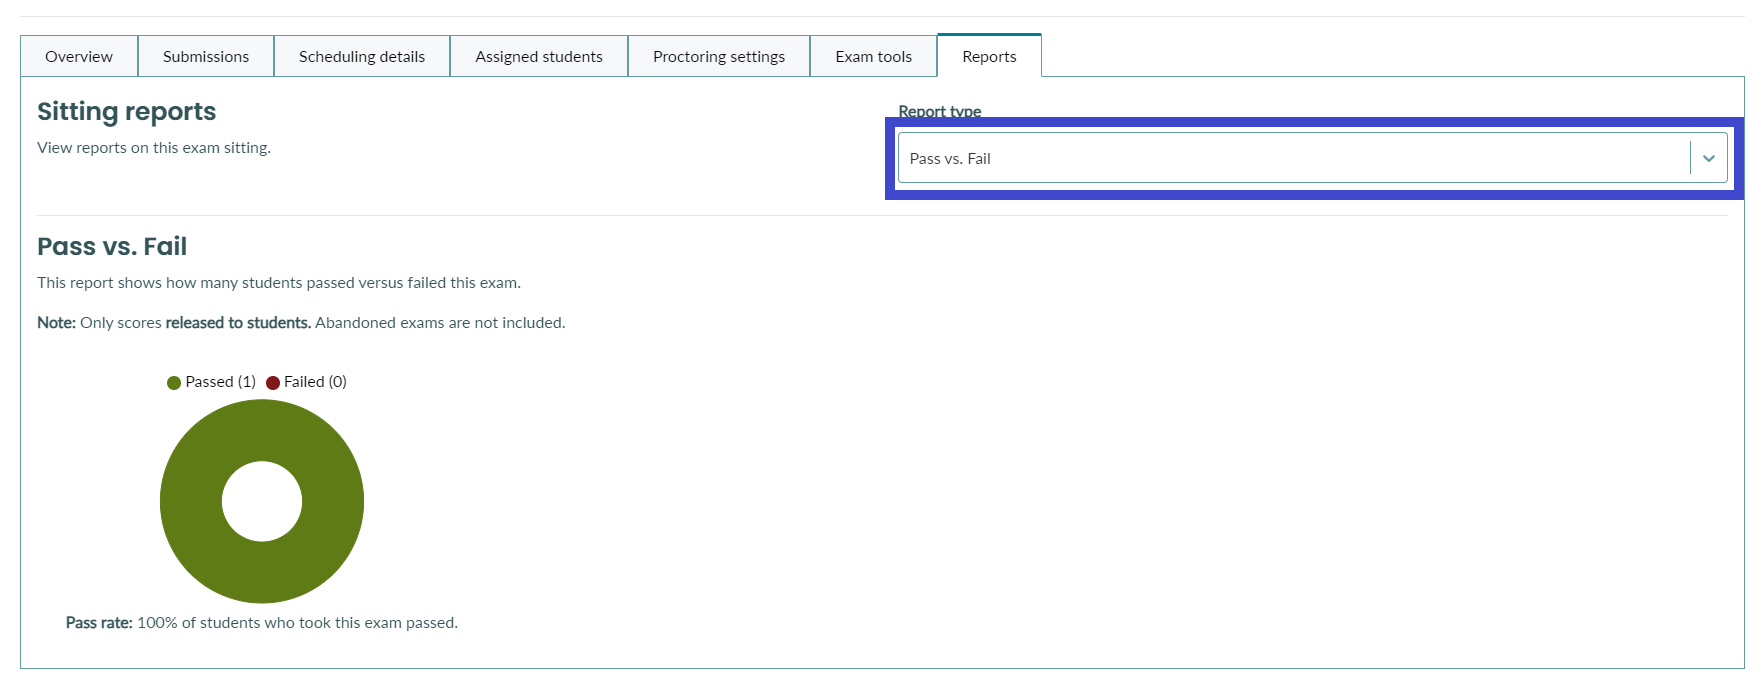Click the Report type label

coord(940,111)
